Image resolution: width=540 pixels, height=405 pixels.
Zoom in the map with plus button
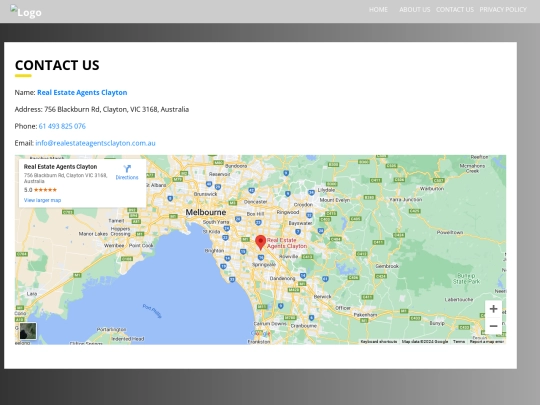point(493,309)
